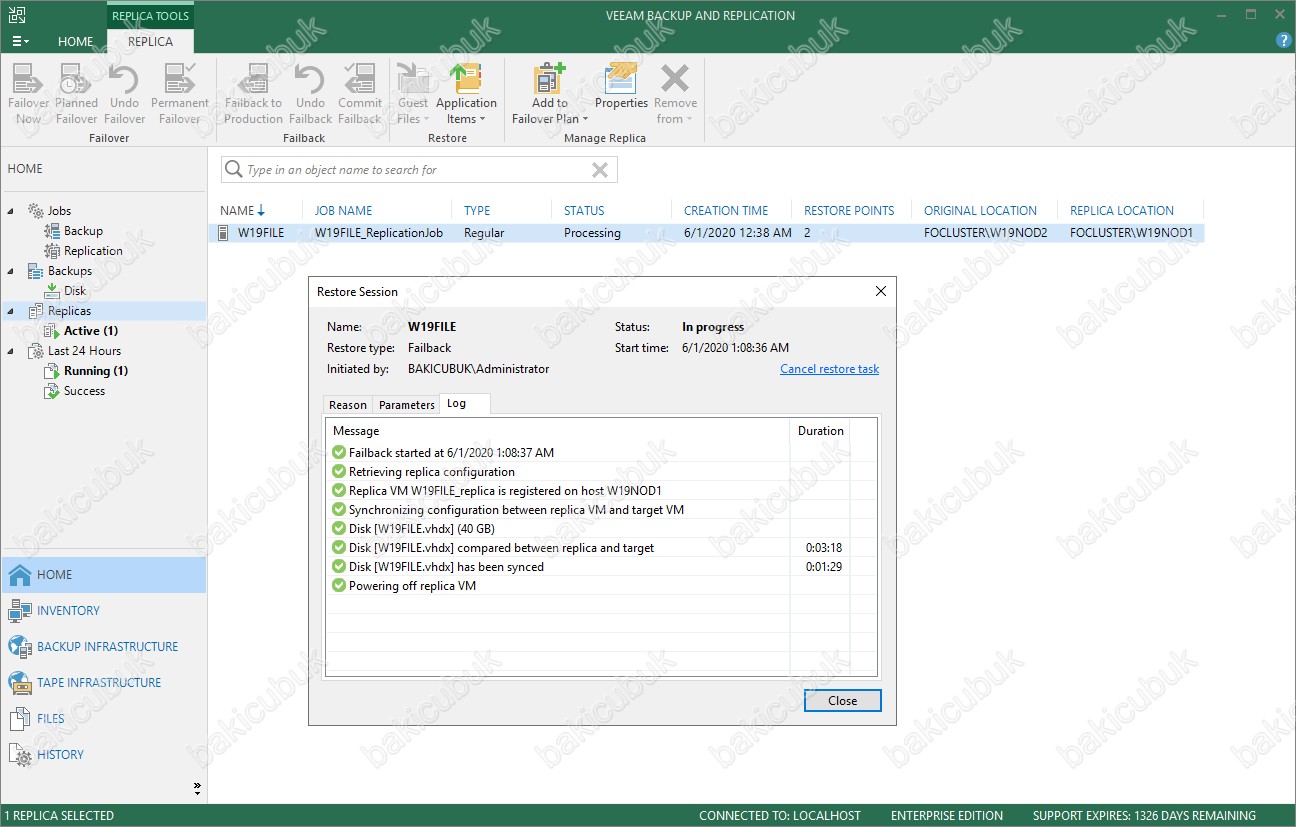Open the INVENTORY navigation view
The image size is (1296, 827).
[x=103, y=611]
